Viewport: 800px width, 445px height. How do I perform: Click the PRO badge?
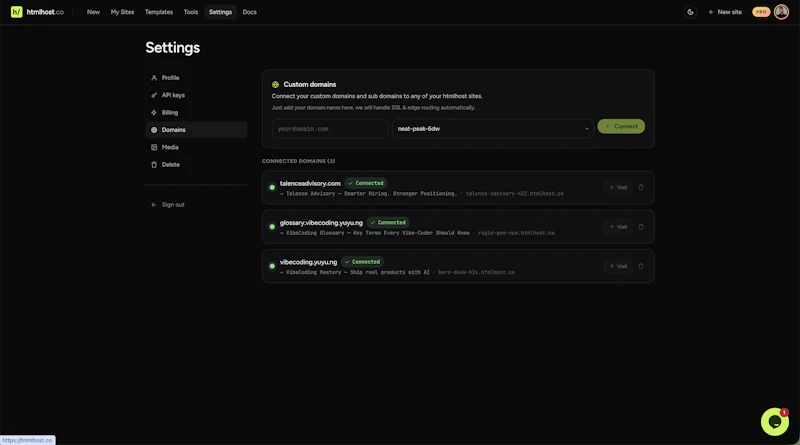(761, 12)
